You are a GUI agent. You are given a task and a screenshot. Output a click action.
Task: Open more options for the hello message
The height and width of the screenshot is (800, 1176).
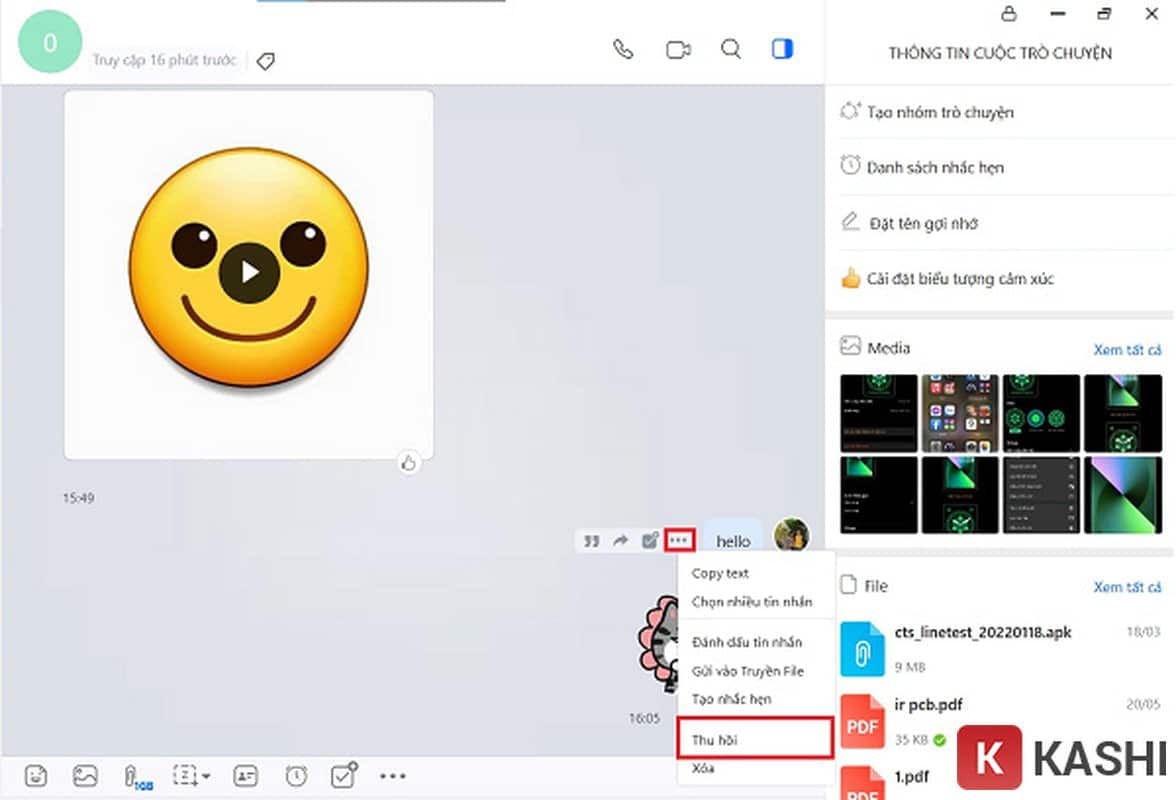click(679, 540)
